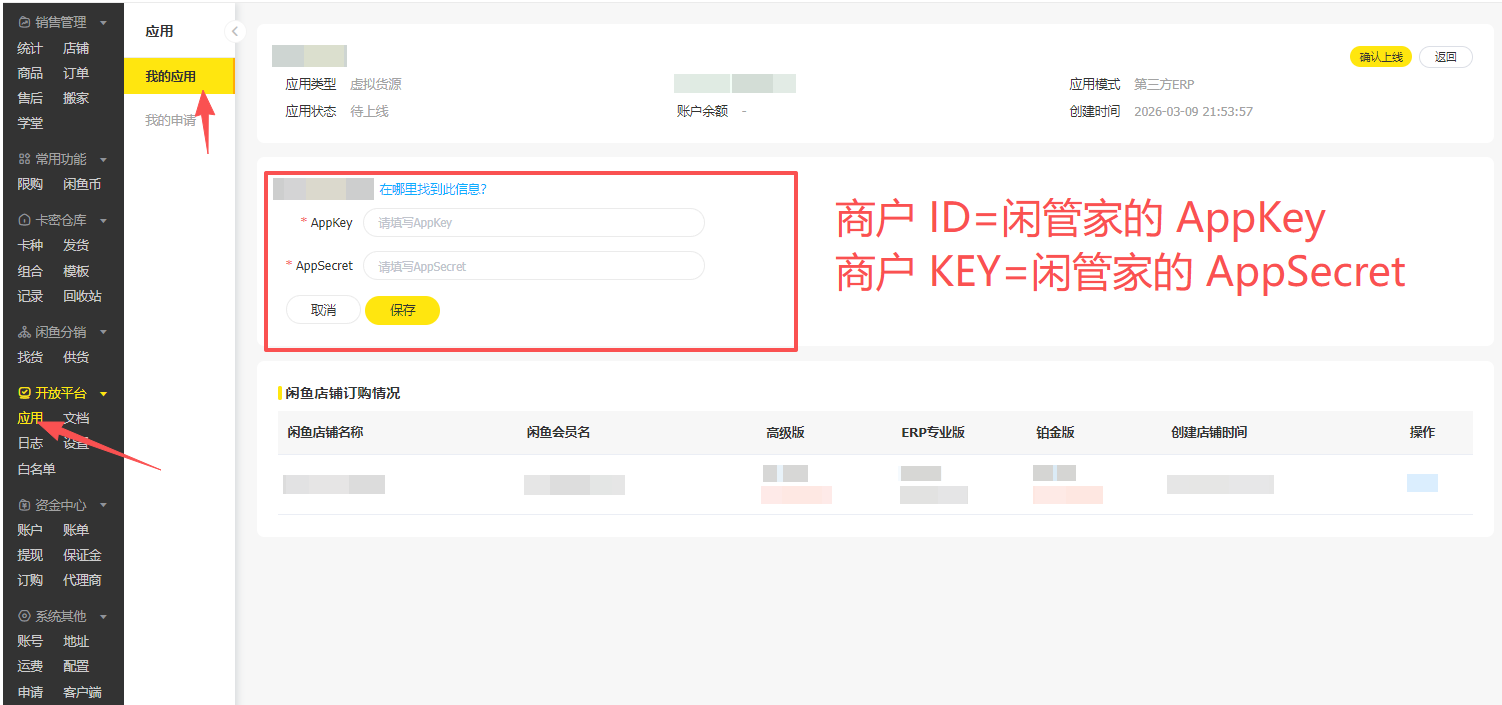
Task: Select 闲鱼币 under 常用功能
Action: coord(82,184)
